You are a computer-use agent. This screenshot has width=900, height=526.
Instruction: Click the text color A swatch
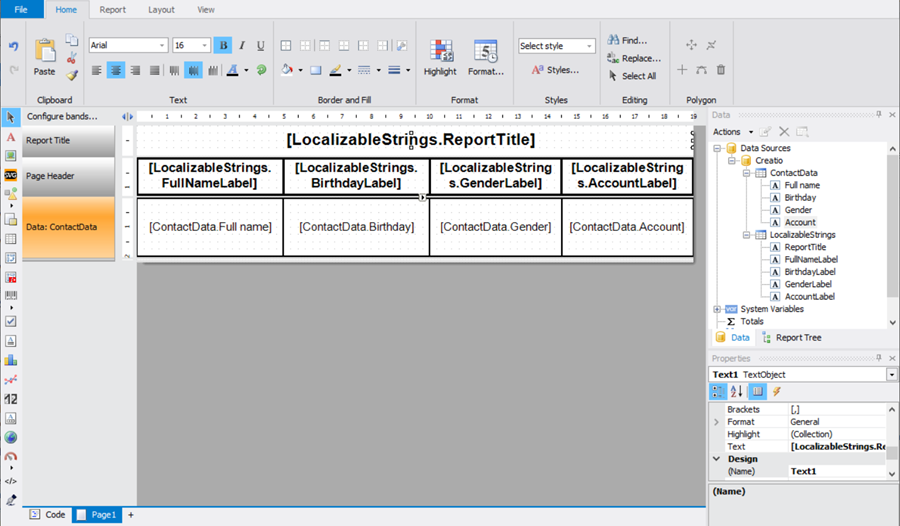[x=232, y=70]
